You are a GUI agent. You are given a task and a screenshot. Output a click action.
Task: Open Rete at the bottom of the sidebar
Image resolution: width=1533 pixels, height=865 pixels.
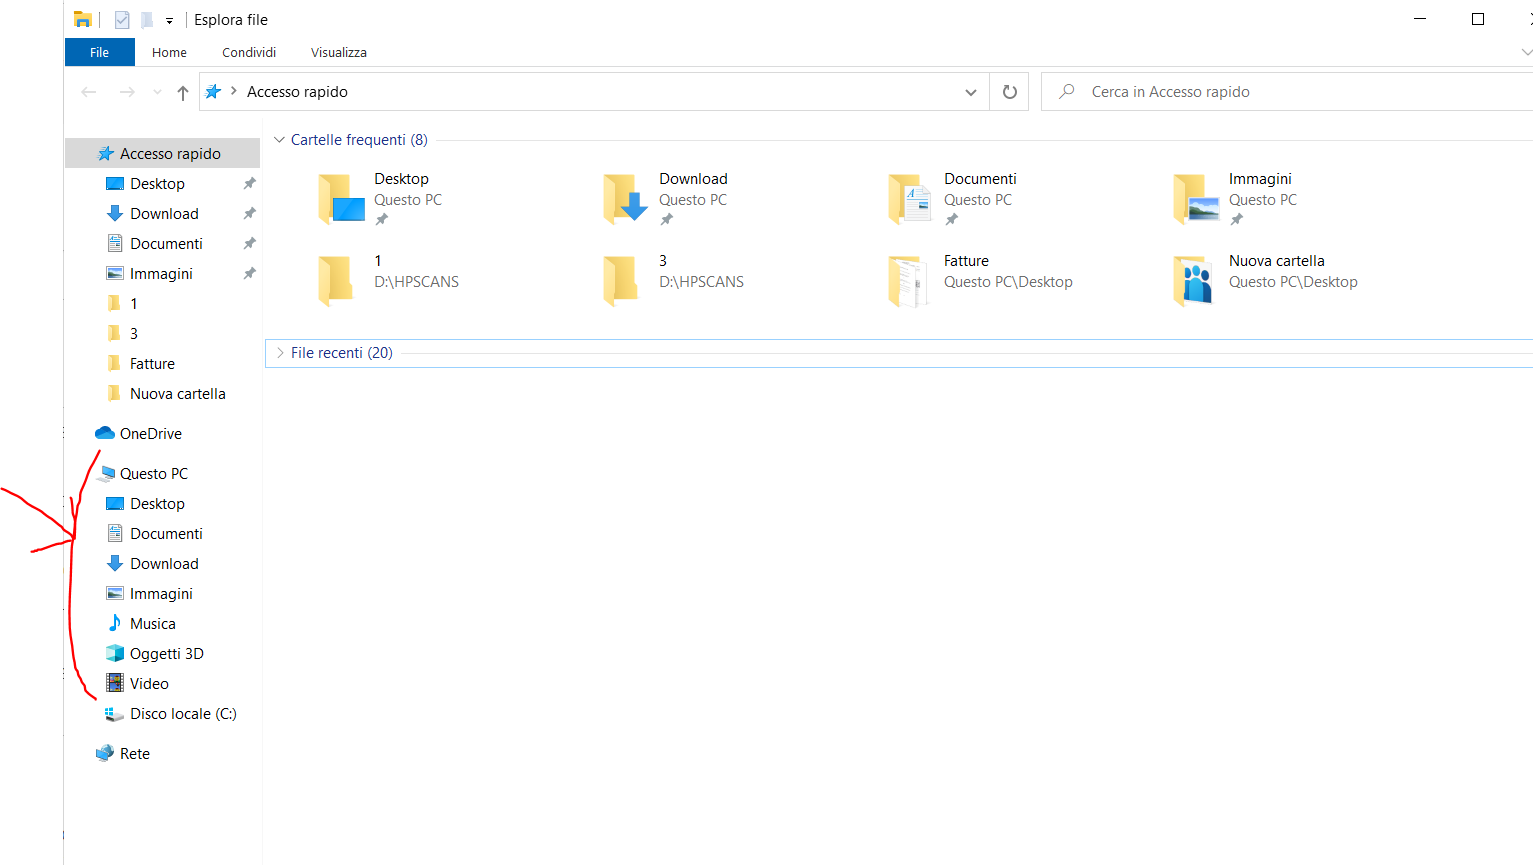point(135,753)
